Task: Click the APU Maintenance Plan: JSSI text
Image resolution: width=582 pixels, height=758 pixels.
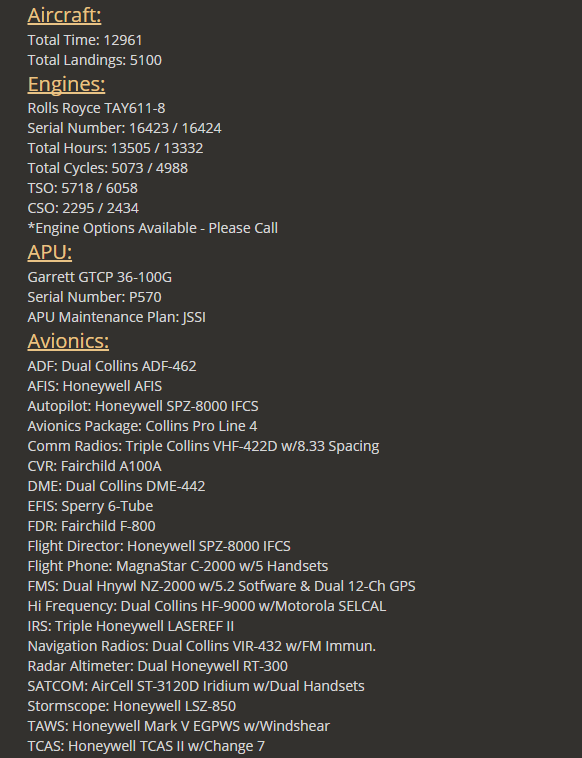Action: coord(116,317)
